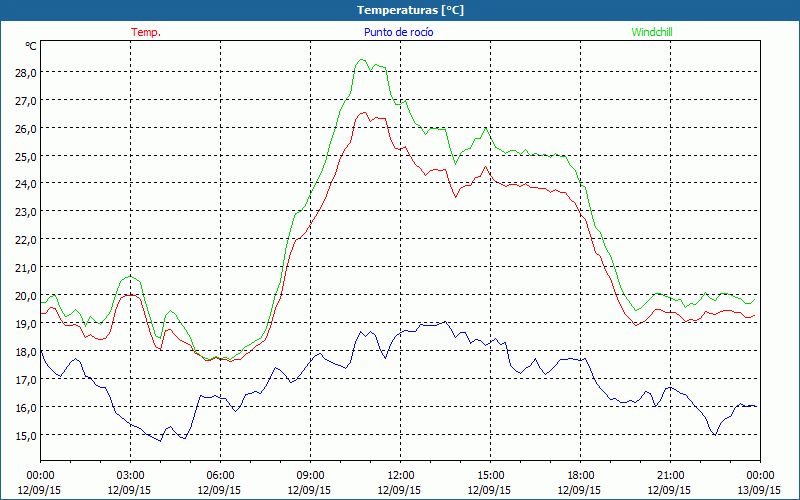
Task: Click the 28,0 y-axis value
Action: click(x=26, y=72)
